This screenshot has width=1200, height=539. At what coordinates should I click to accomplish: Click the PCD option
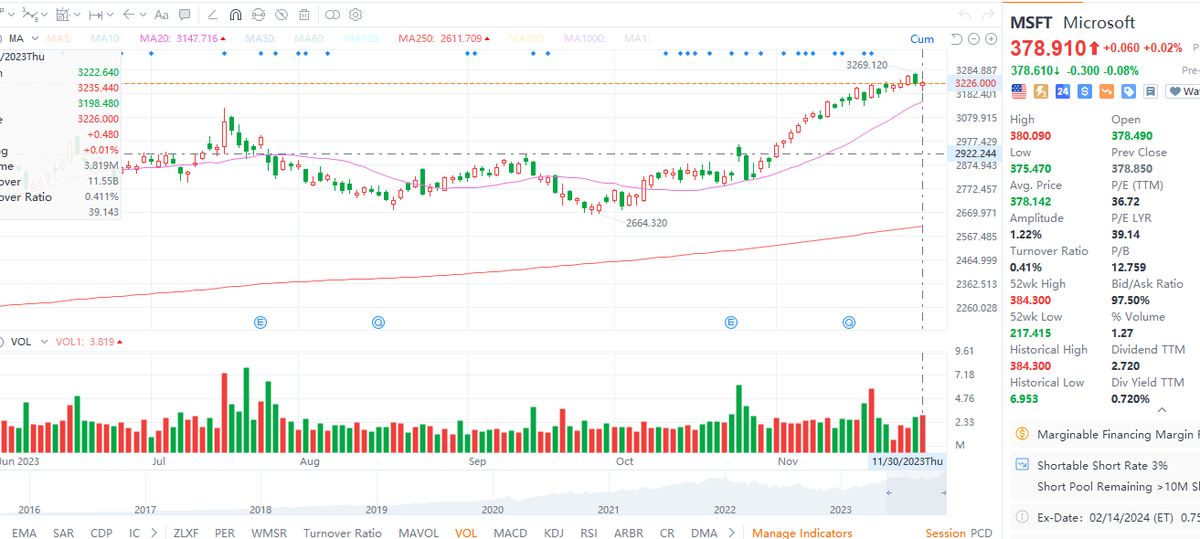click(x=981, y=533)
